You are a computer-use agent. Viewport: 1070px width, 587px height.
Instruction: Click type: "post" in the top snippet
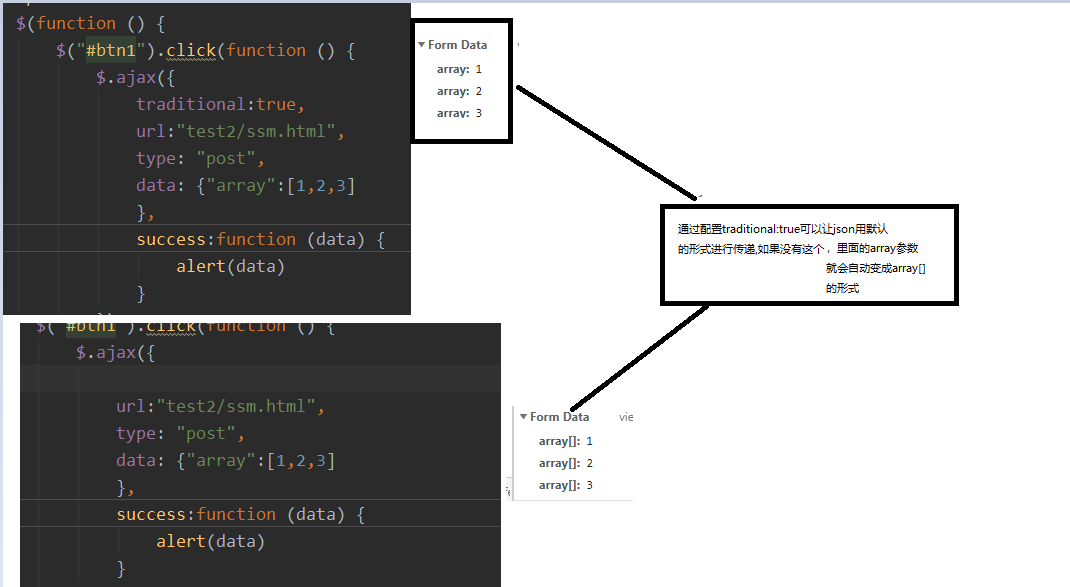pyautogui.click(x=200, y=158)
